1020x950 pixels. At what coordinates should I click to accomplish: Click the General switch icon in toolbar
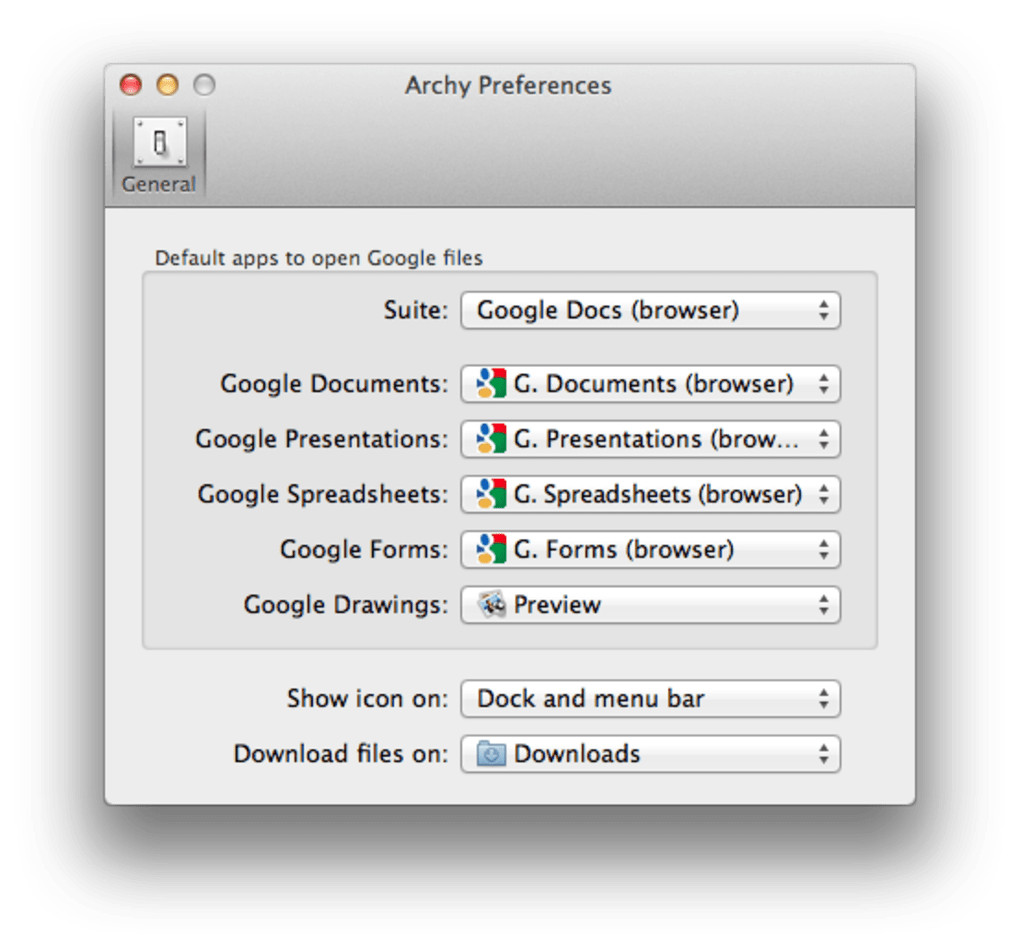click(x=159, y=142)
